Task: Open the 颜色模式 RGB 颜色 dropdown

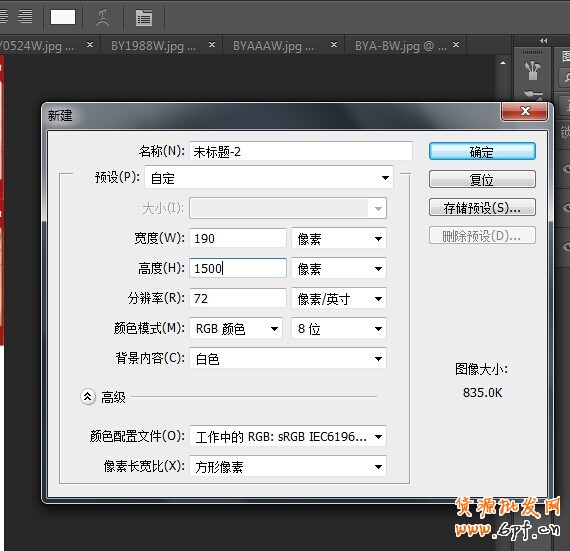Action: pos(236,329)
